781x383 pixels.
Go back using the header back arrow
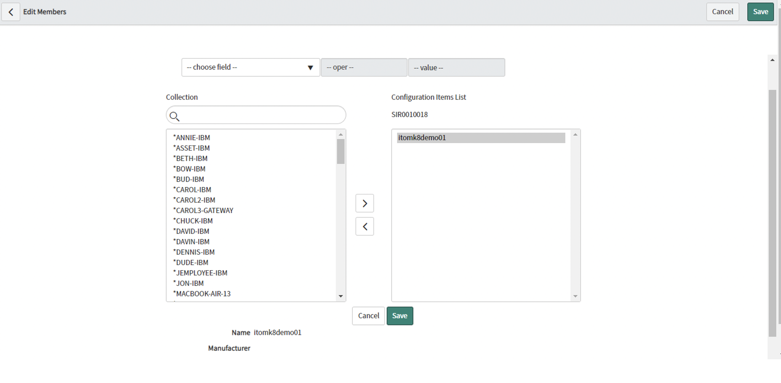click(x=11, y=11)
